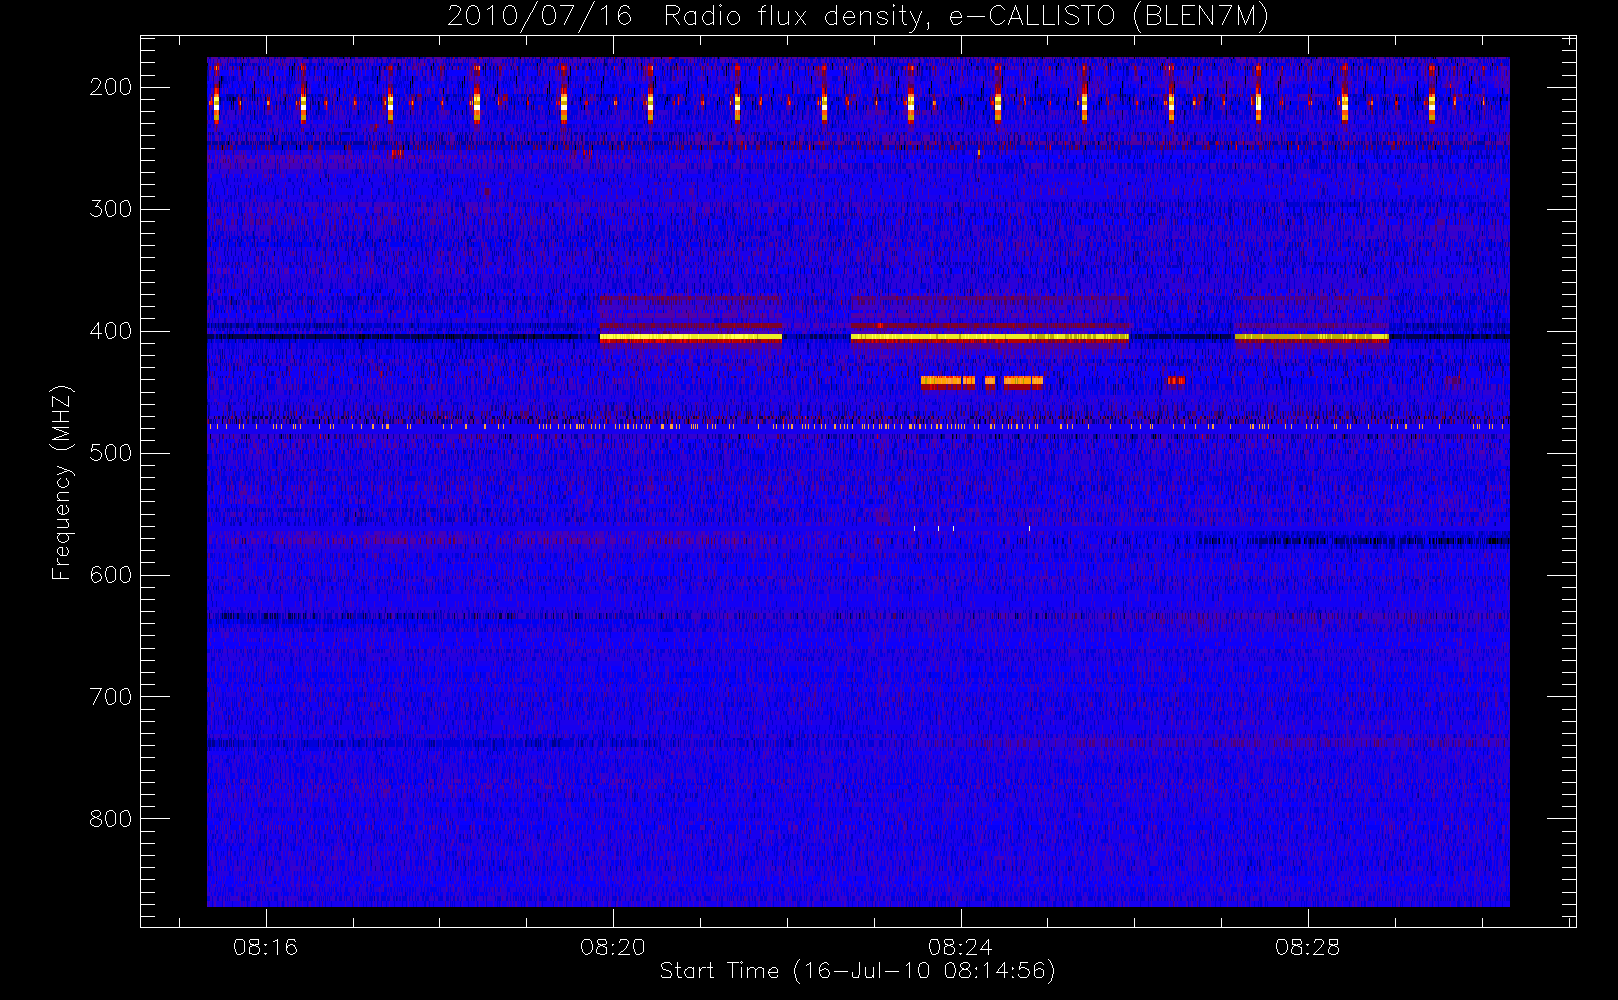1618x1000 pixels.
Task: Click the 08:16 time tick label
Action: [x=266, y=947]
